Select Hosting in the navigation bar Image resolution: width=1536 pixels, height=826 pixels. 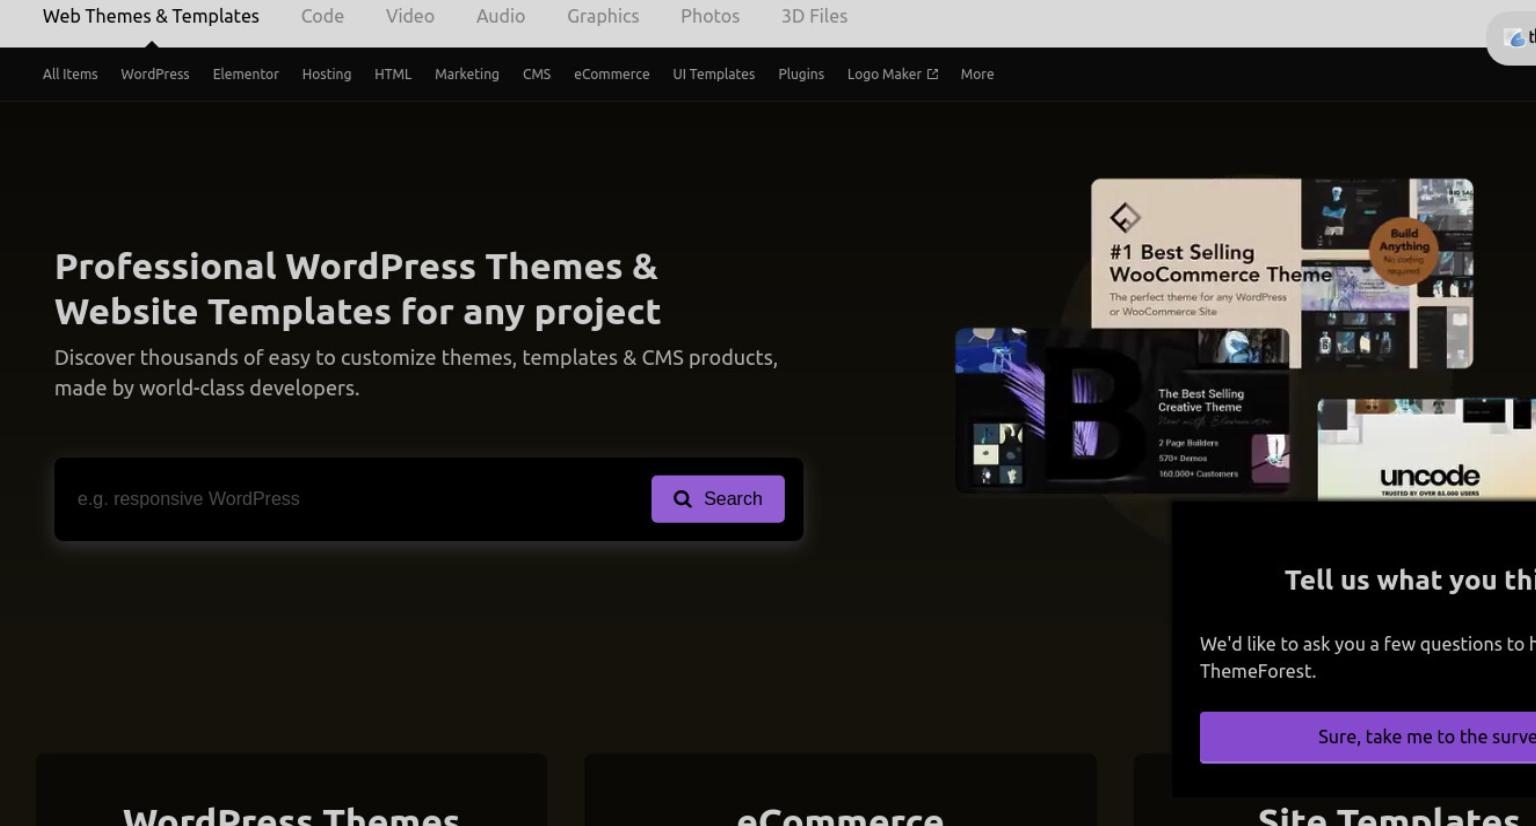coord(327,74)
